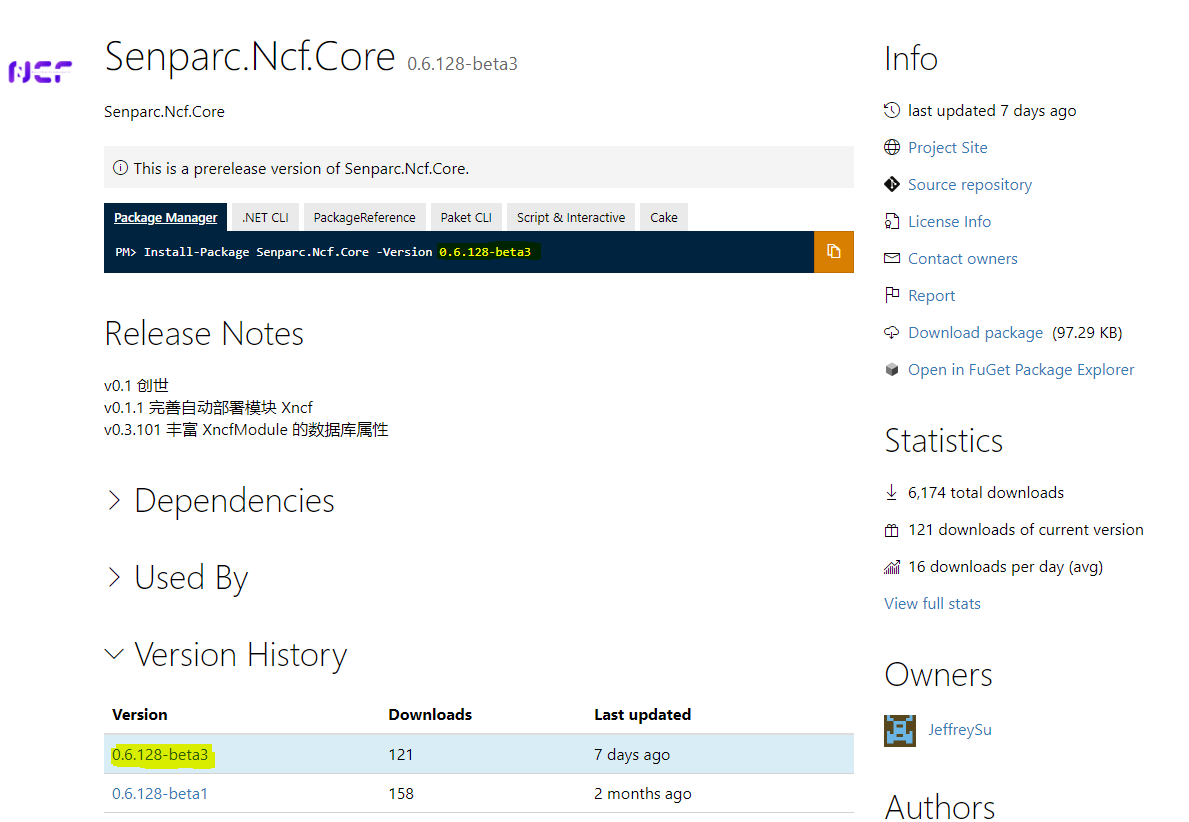Open the JeffreySu owner profile link
Viewport: 1189px width, 822px height.
click(x=959, y=730)
